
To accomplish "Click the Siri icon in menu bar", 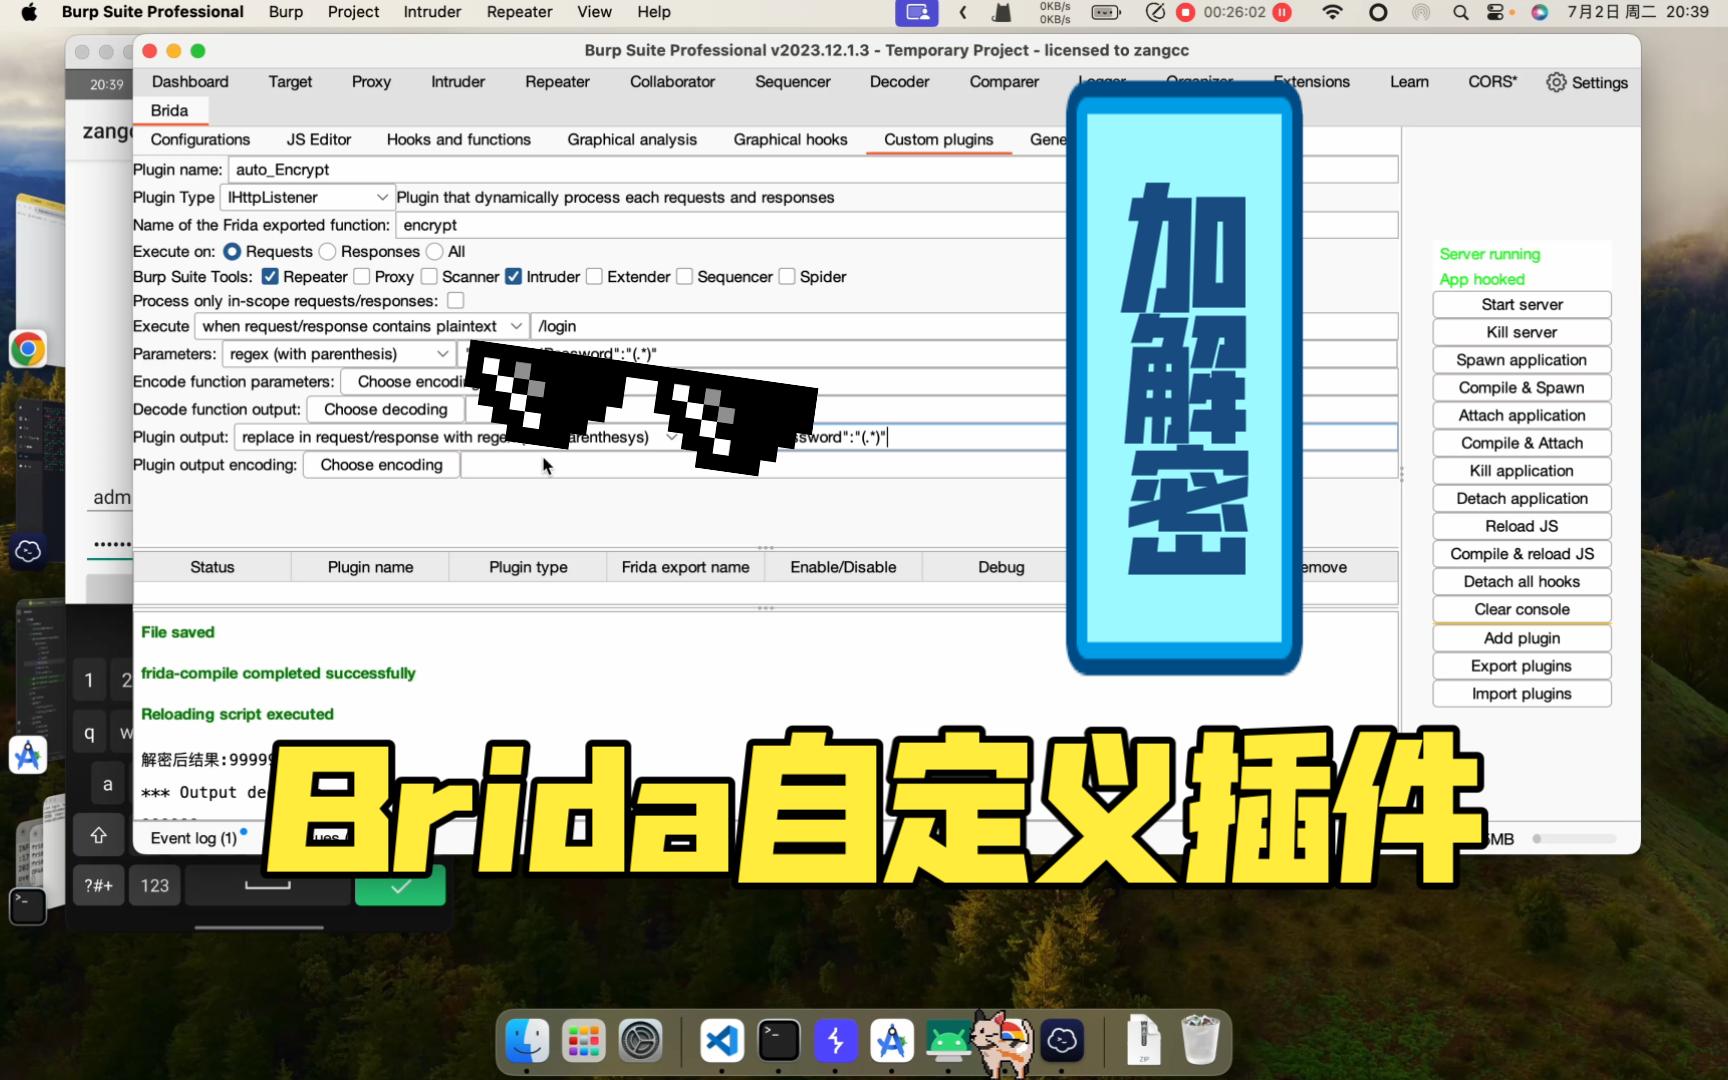I will tap(1540, 12).
